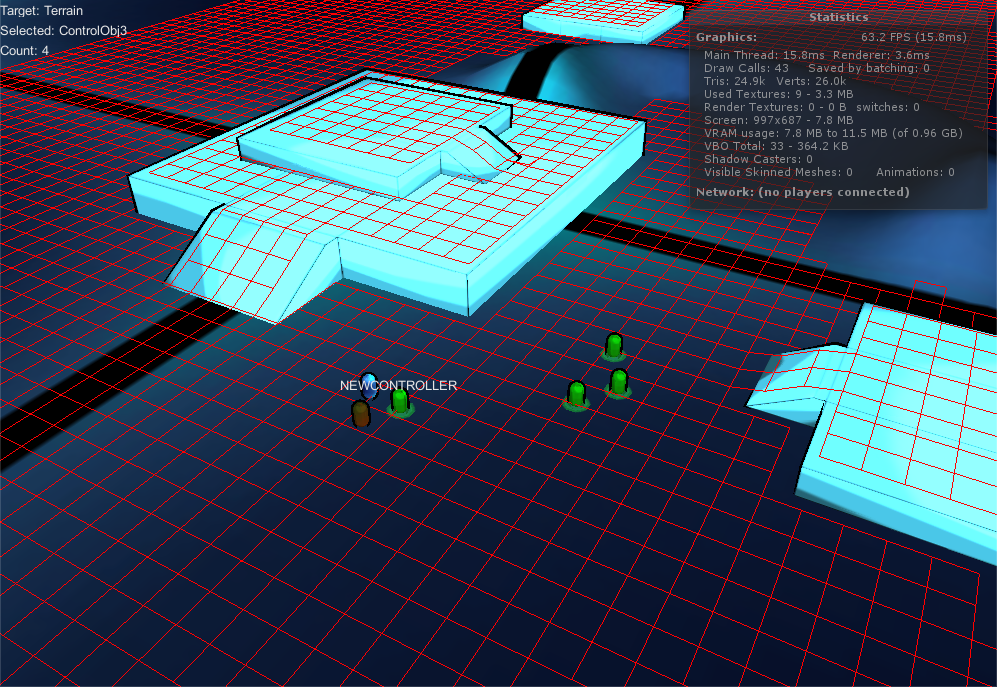Click the 63.2 FPS readout in Statistics
The image size is (997, 687).
[x=913, y=37]
